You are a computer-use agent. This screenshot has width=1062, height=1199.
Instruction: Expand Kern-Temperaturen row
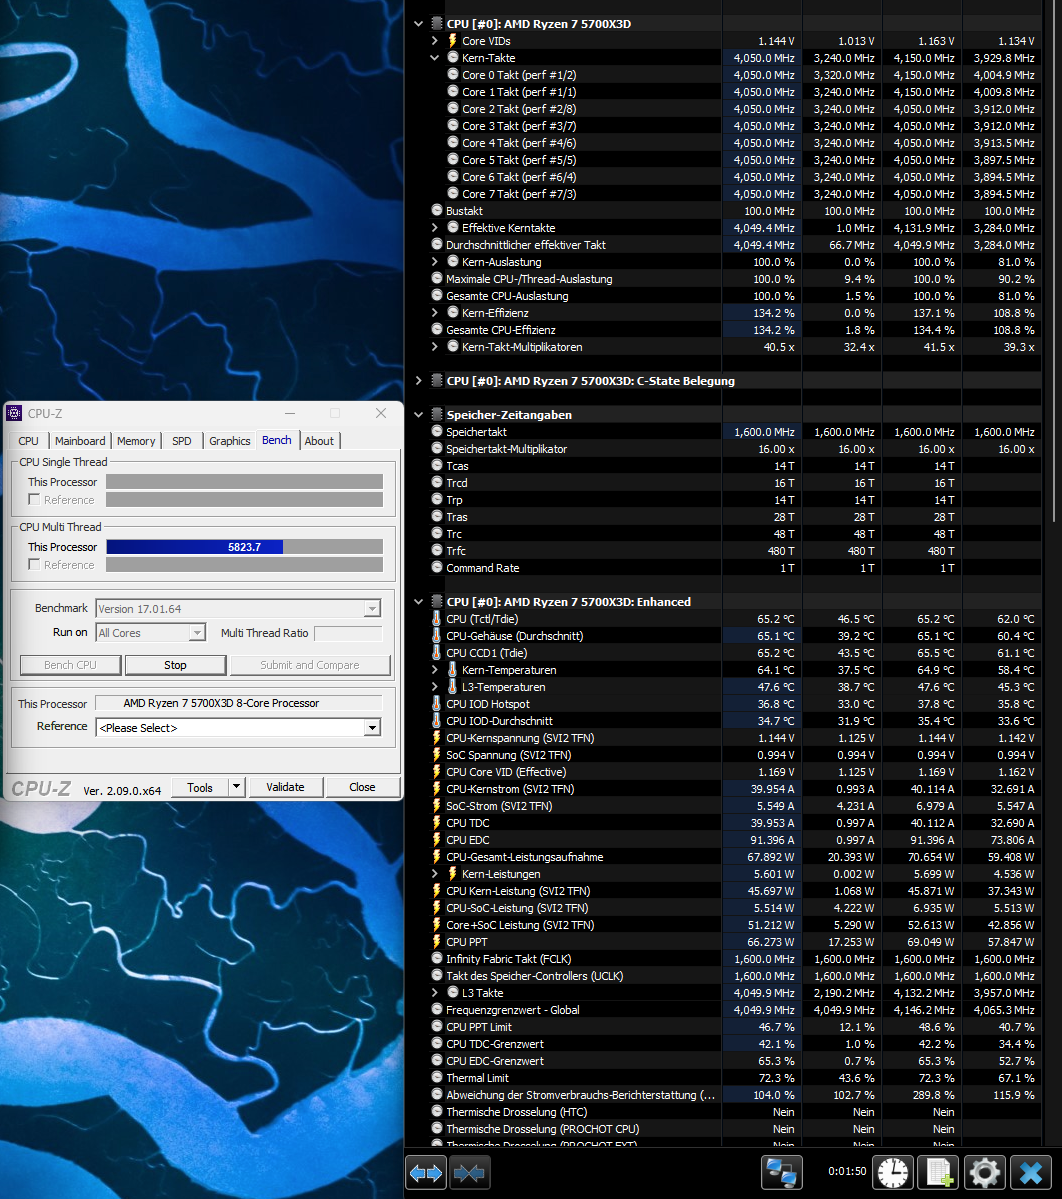(x=434, y=670)
